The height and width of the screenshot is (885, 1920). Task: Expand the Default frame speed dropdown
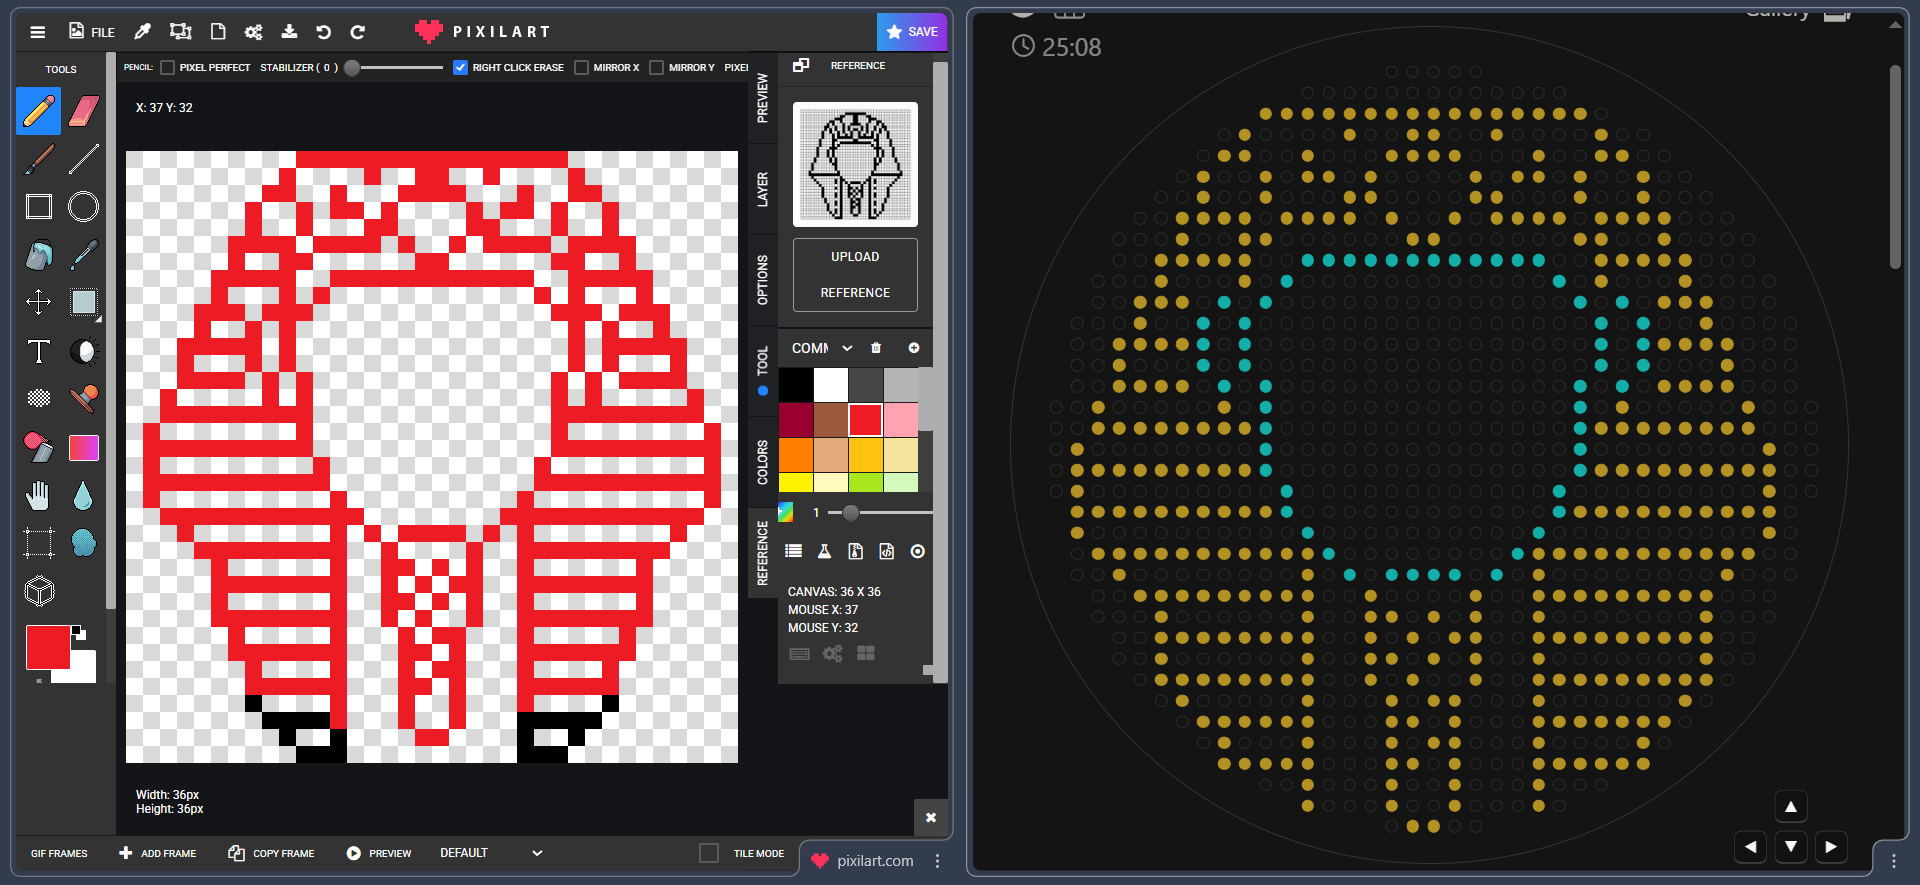click(491, 853)
